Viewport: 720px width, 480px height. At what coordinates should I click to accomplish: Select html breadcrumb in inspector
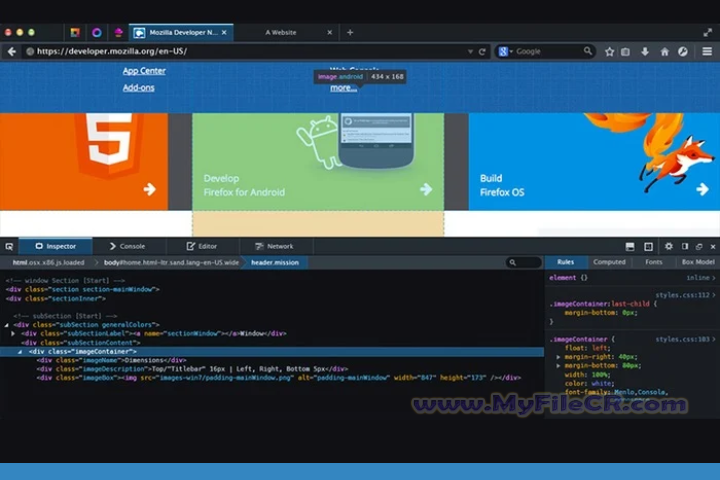tap(48, 263)
